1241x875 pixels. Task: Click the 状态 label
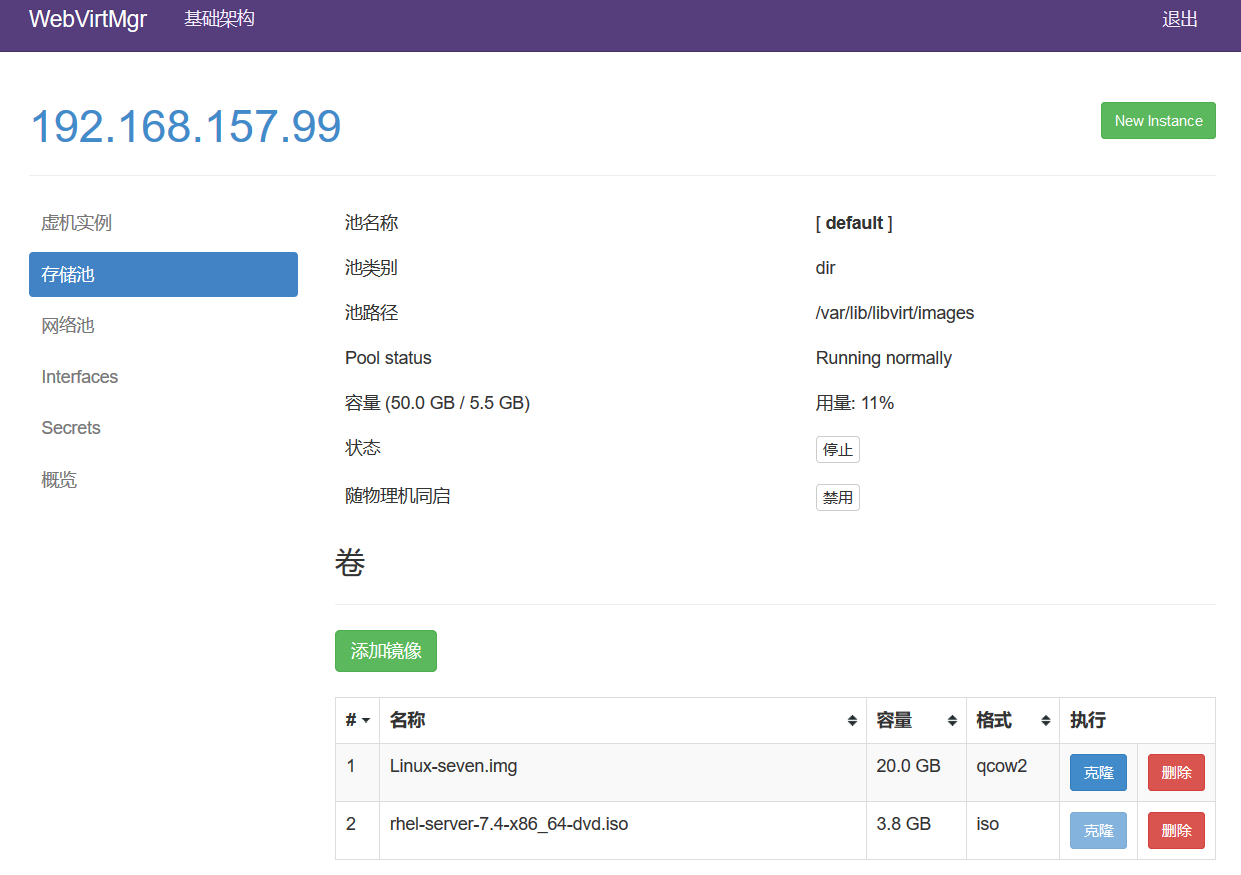[x=363, y=448]
